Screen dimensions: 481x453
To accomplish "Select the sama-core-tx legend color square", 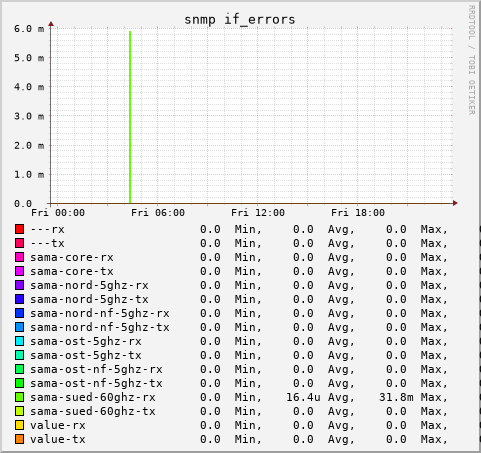I will click(x=19, y=271).
